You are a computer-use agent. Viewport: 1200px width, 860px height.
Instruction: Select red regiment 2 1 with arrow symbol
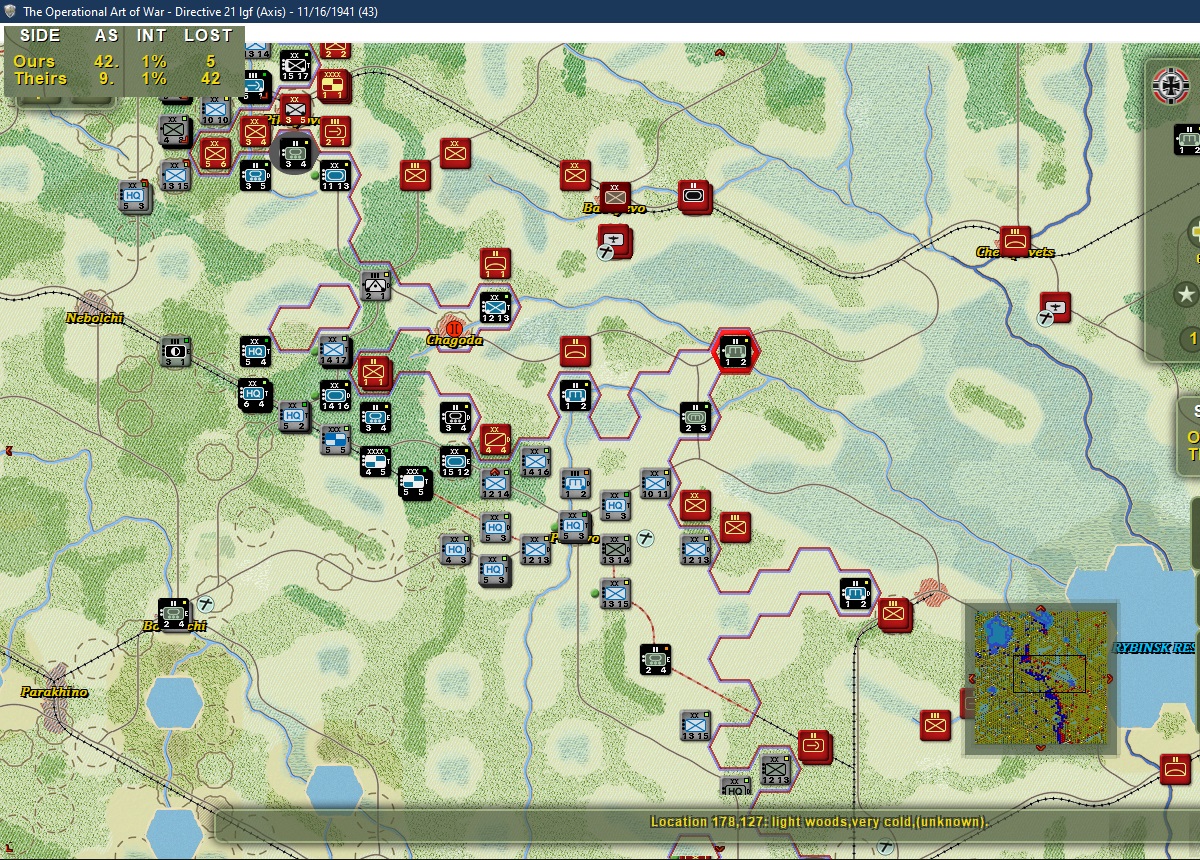335,131
